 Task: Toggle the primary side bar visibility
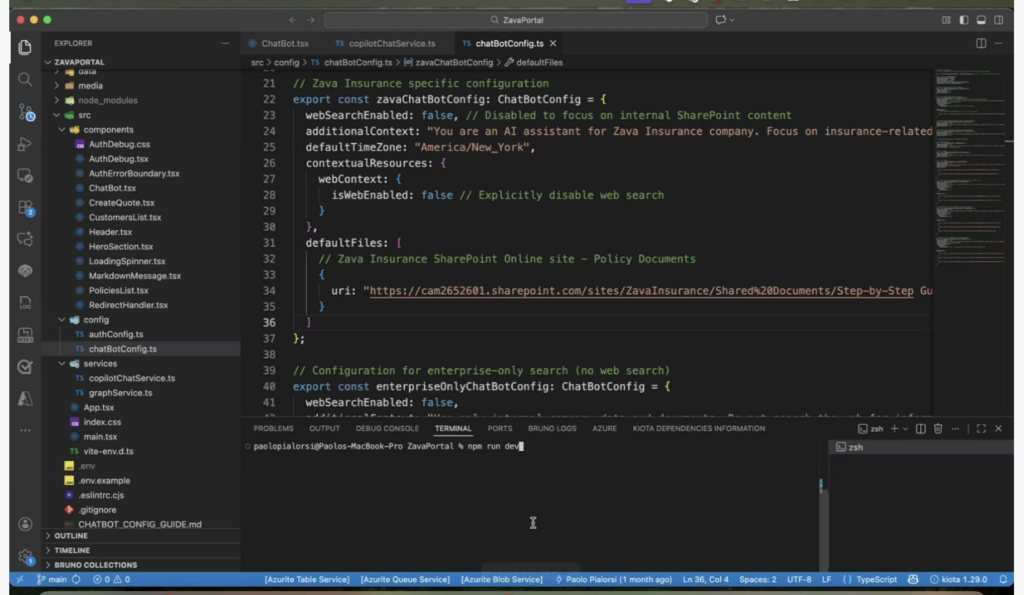click(963, 20)
